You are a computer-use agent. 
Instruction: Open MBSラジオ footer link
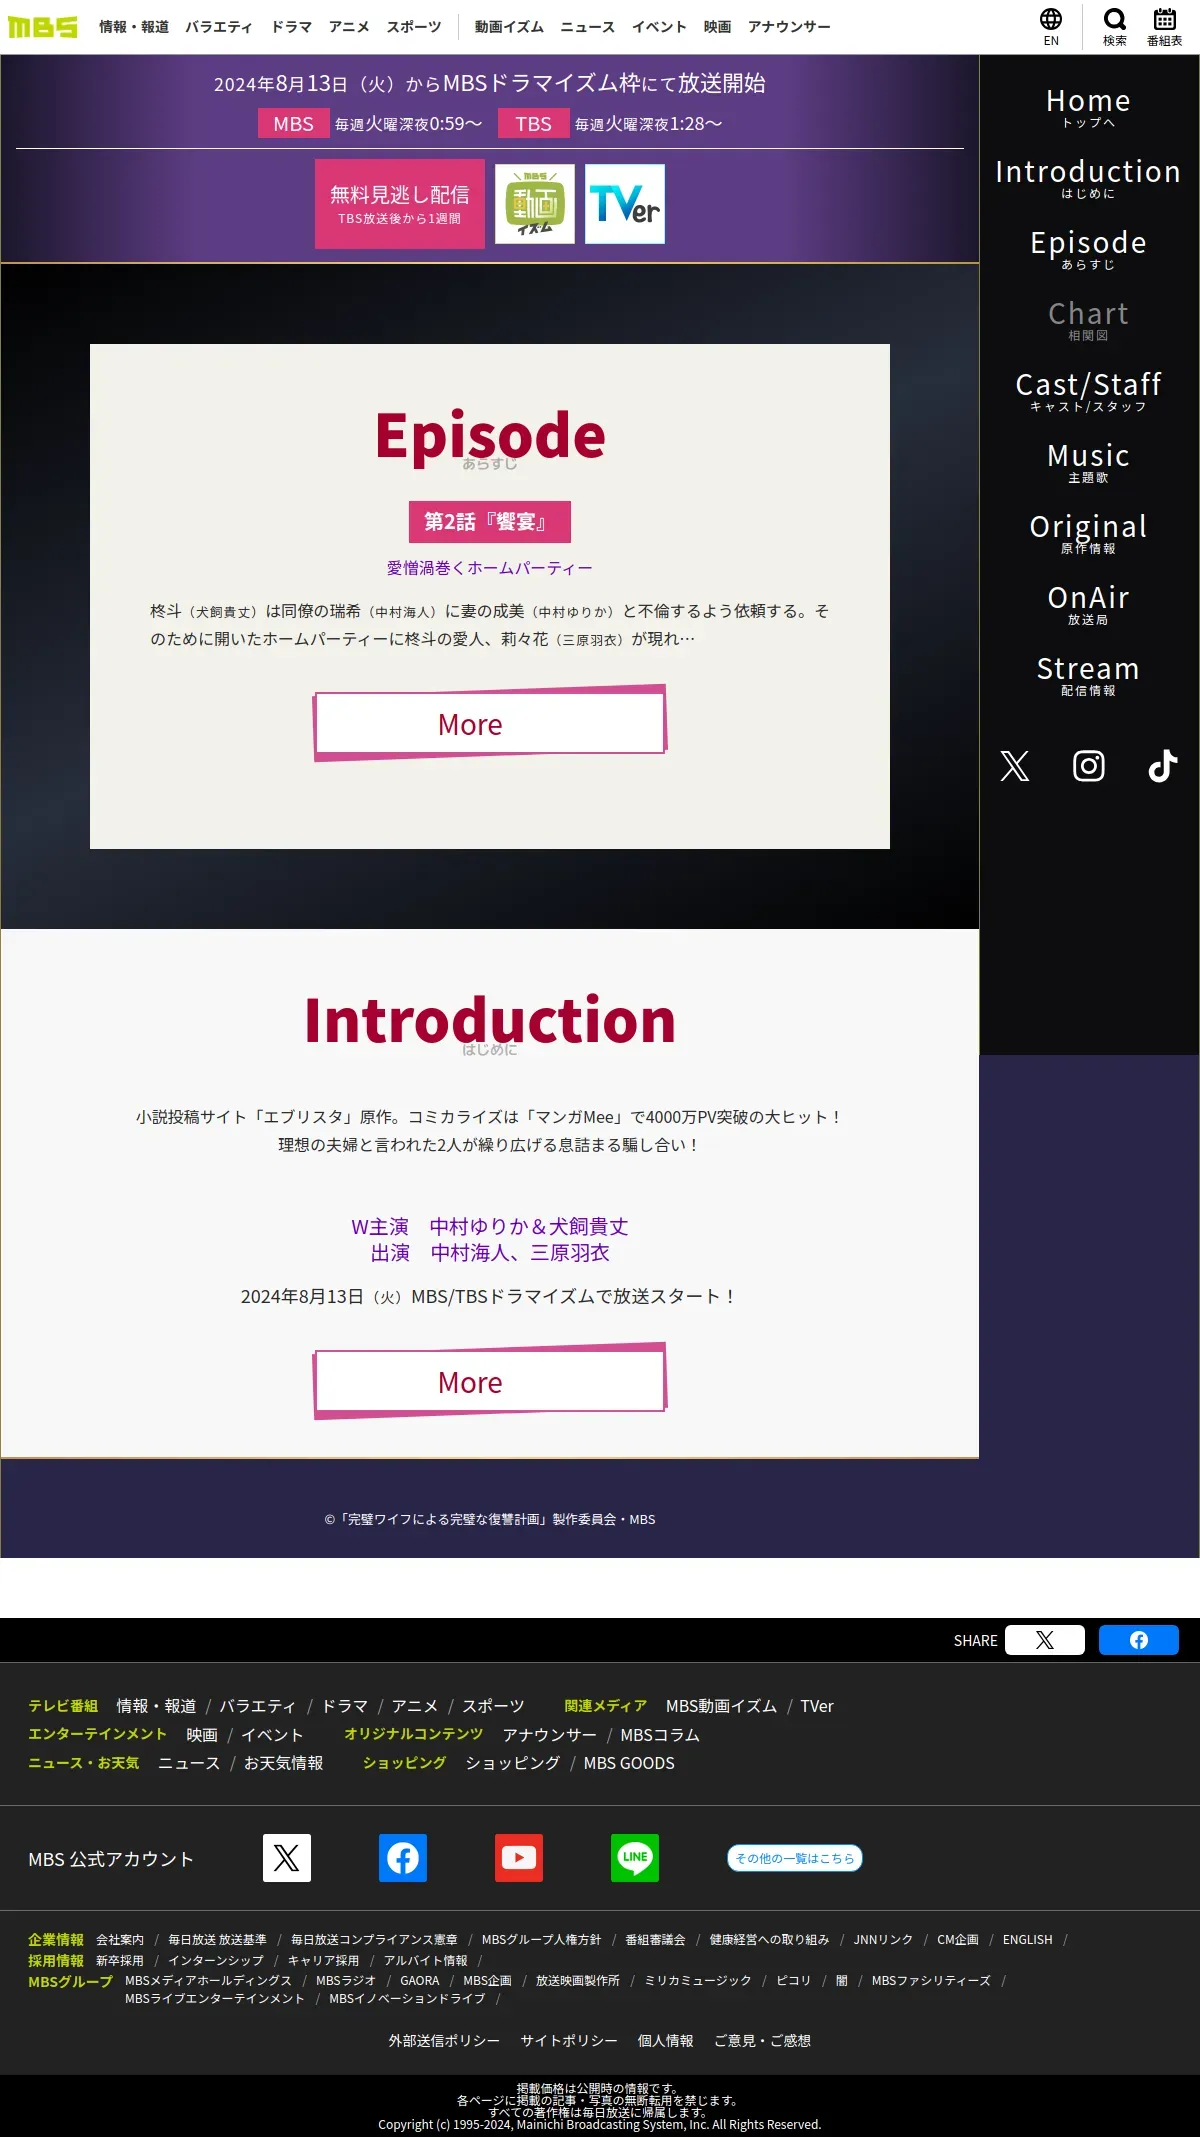tap(346, 1980)
